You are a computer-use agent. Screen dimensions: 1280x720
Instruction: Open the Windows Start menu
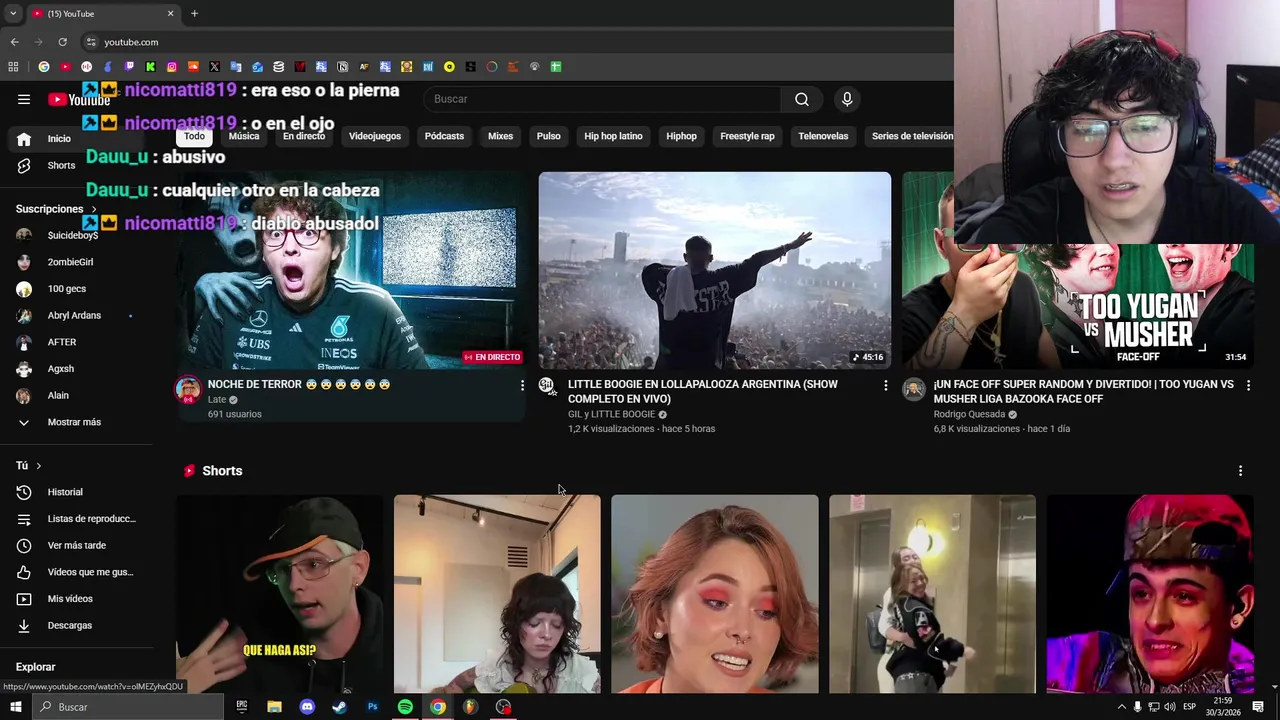click(x=15, y=707)
